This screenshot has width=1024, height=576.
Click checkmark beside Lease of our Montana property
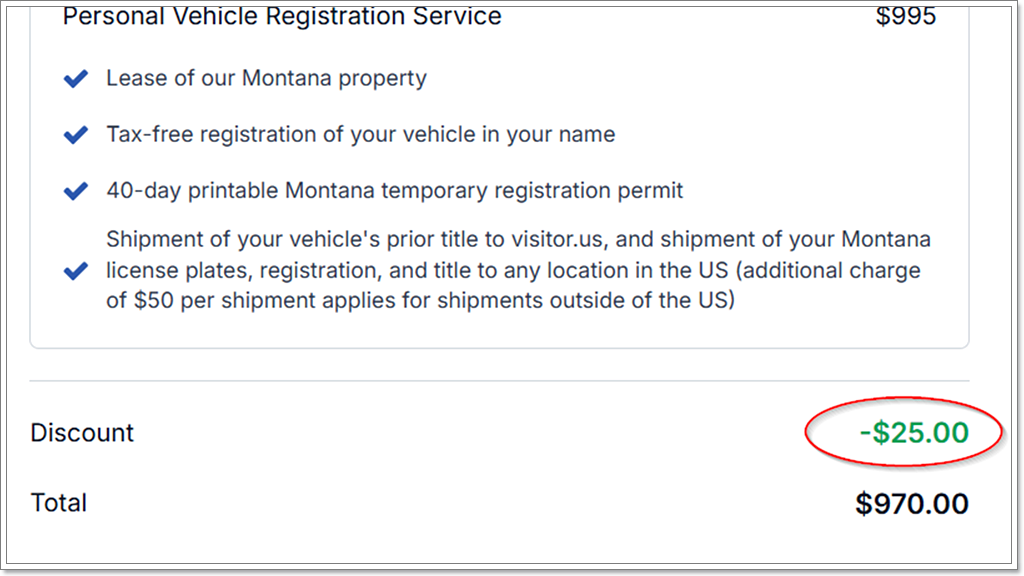[x=76, y=78]
